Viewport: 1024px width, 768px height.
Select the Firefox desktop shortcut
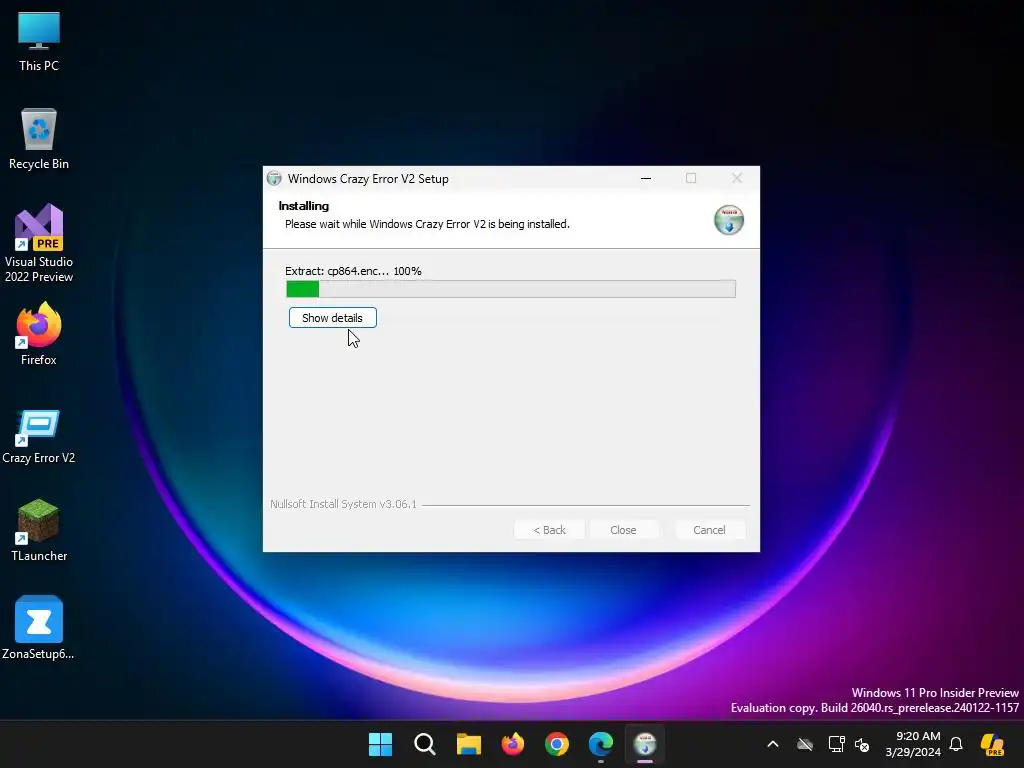tap(39, 334)
